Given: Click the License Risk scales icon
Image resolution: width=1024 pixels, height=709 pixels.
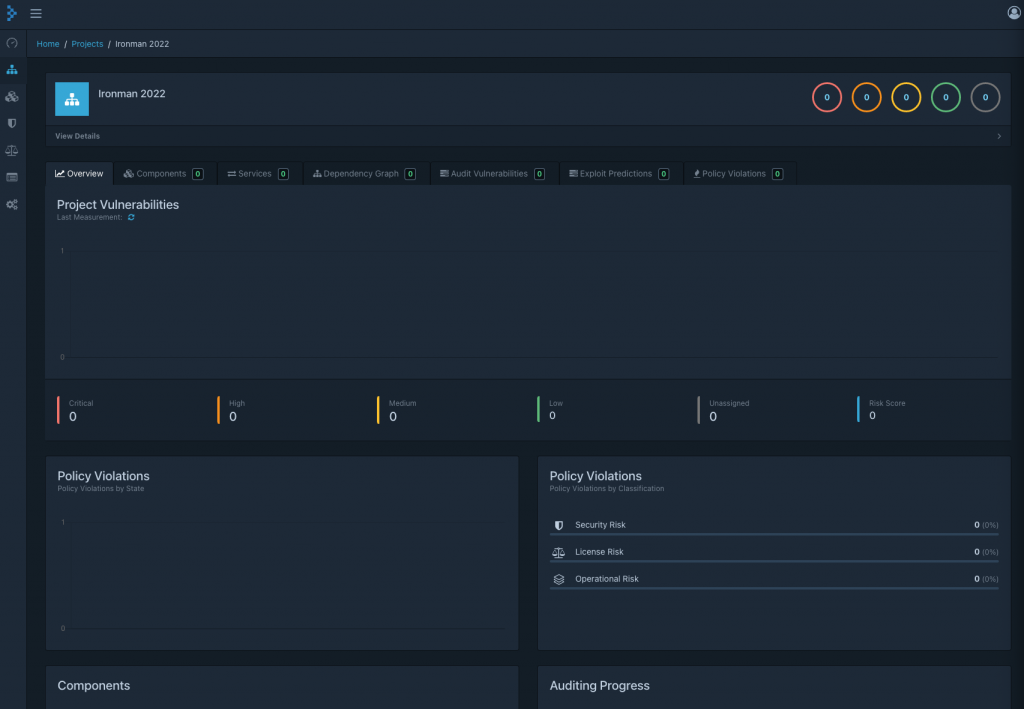Looking at the screenshot, I should (x=558, y=552).
